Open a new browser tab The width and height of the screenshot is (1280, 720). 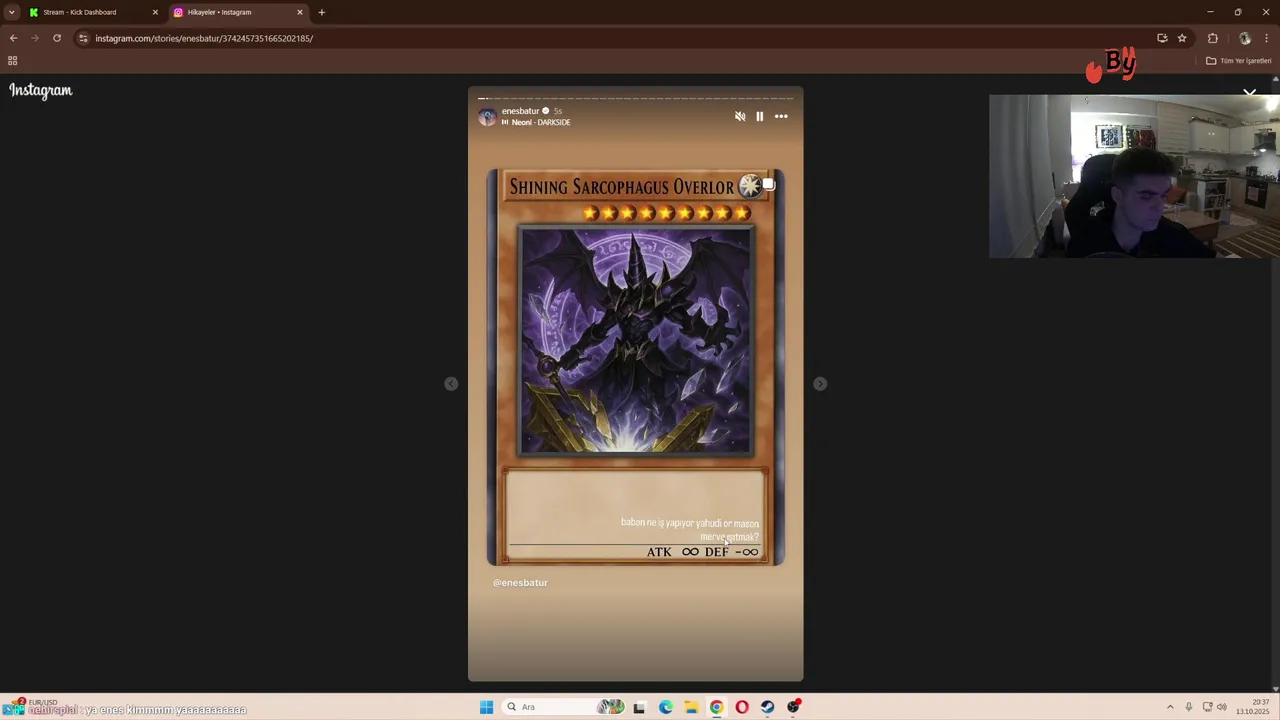[x=322, y=12]
